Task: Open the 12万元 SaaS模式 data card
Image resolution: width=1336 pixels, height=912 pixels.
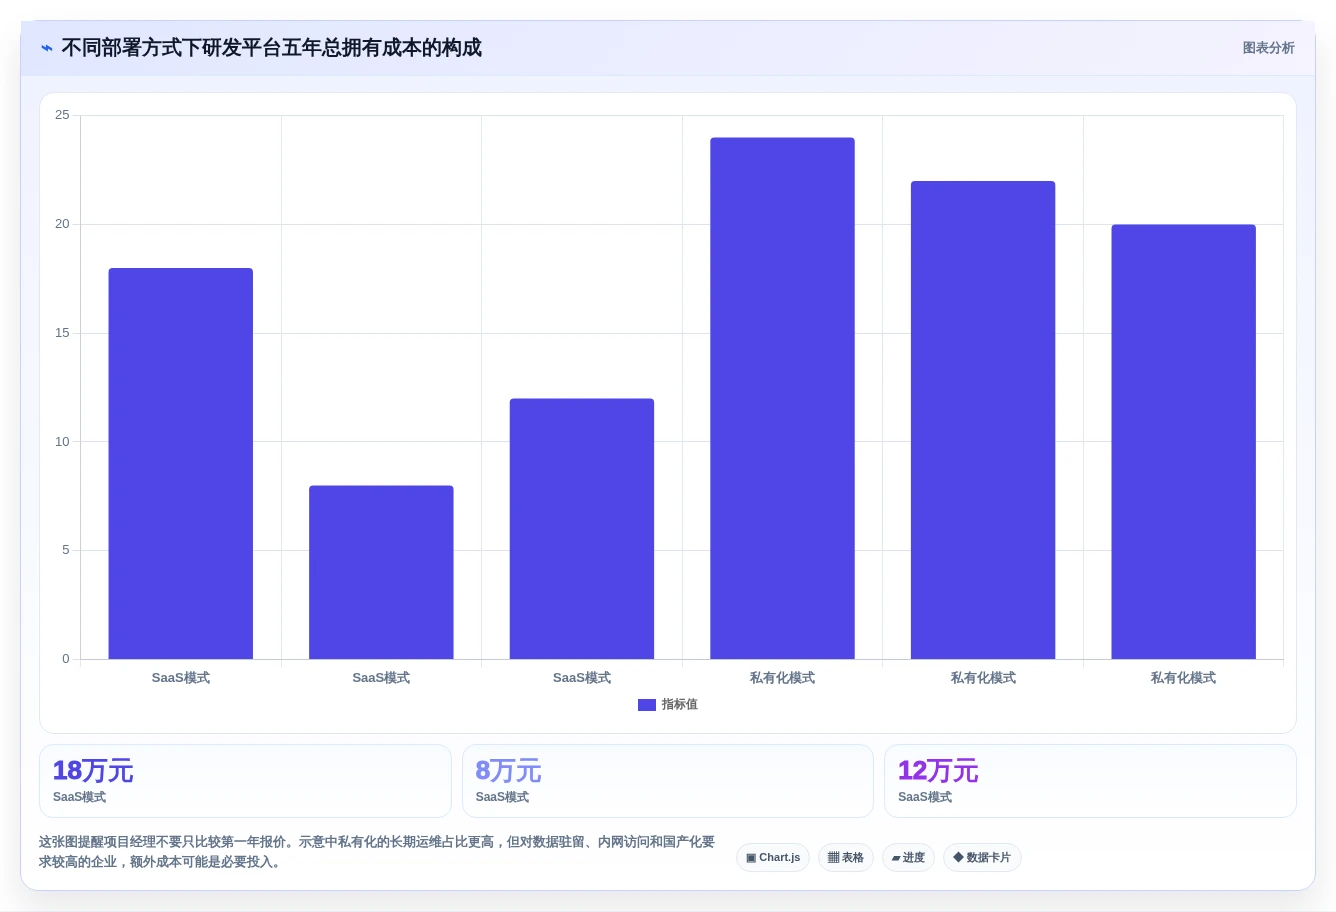Action: pos(1090,781)
